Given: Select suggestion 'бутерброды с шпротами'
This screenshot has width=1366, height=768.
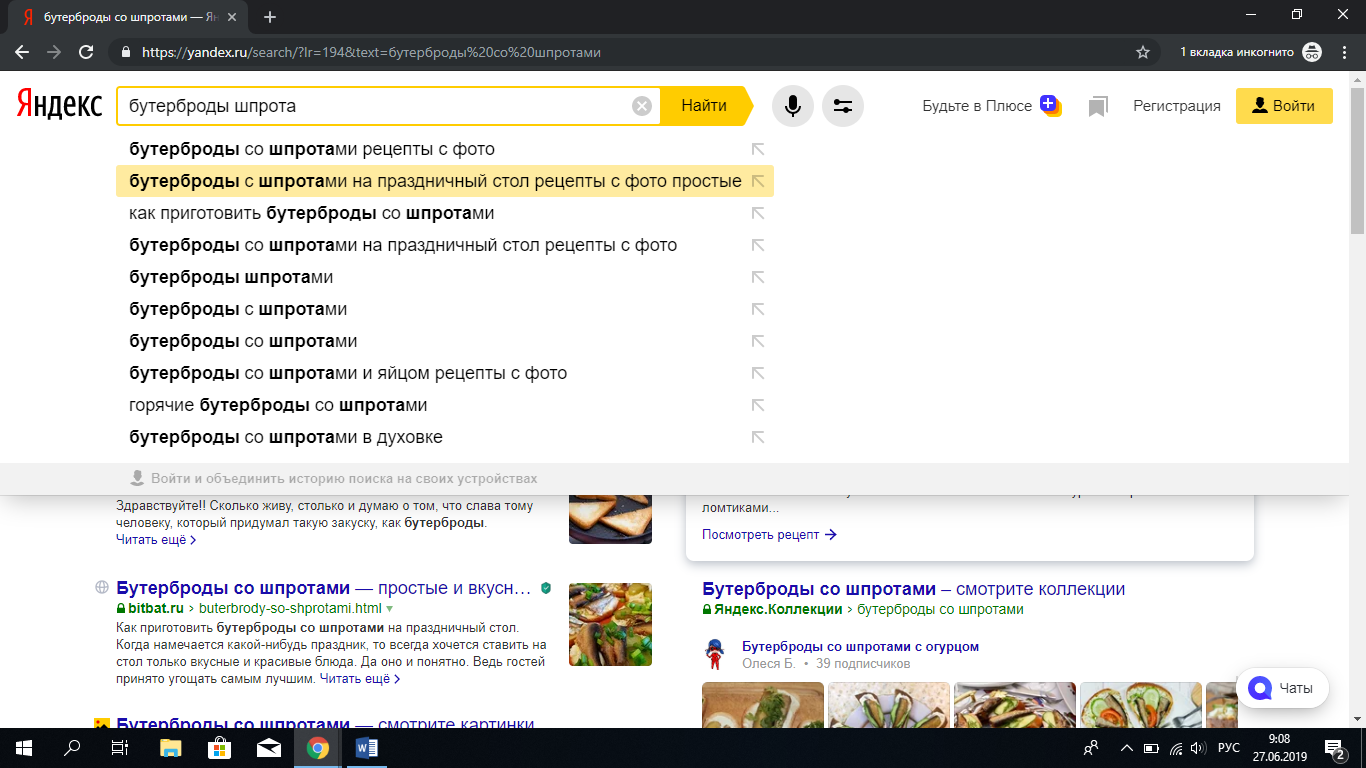Looking at the screenshot, I should (445, 309).
